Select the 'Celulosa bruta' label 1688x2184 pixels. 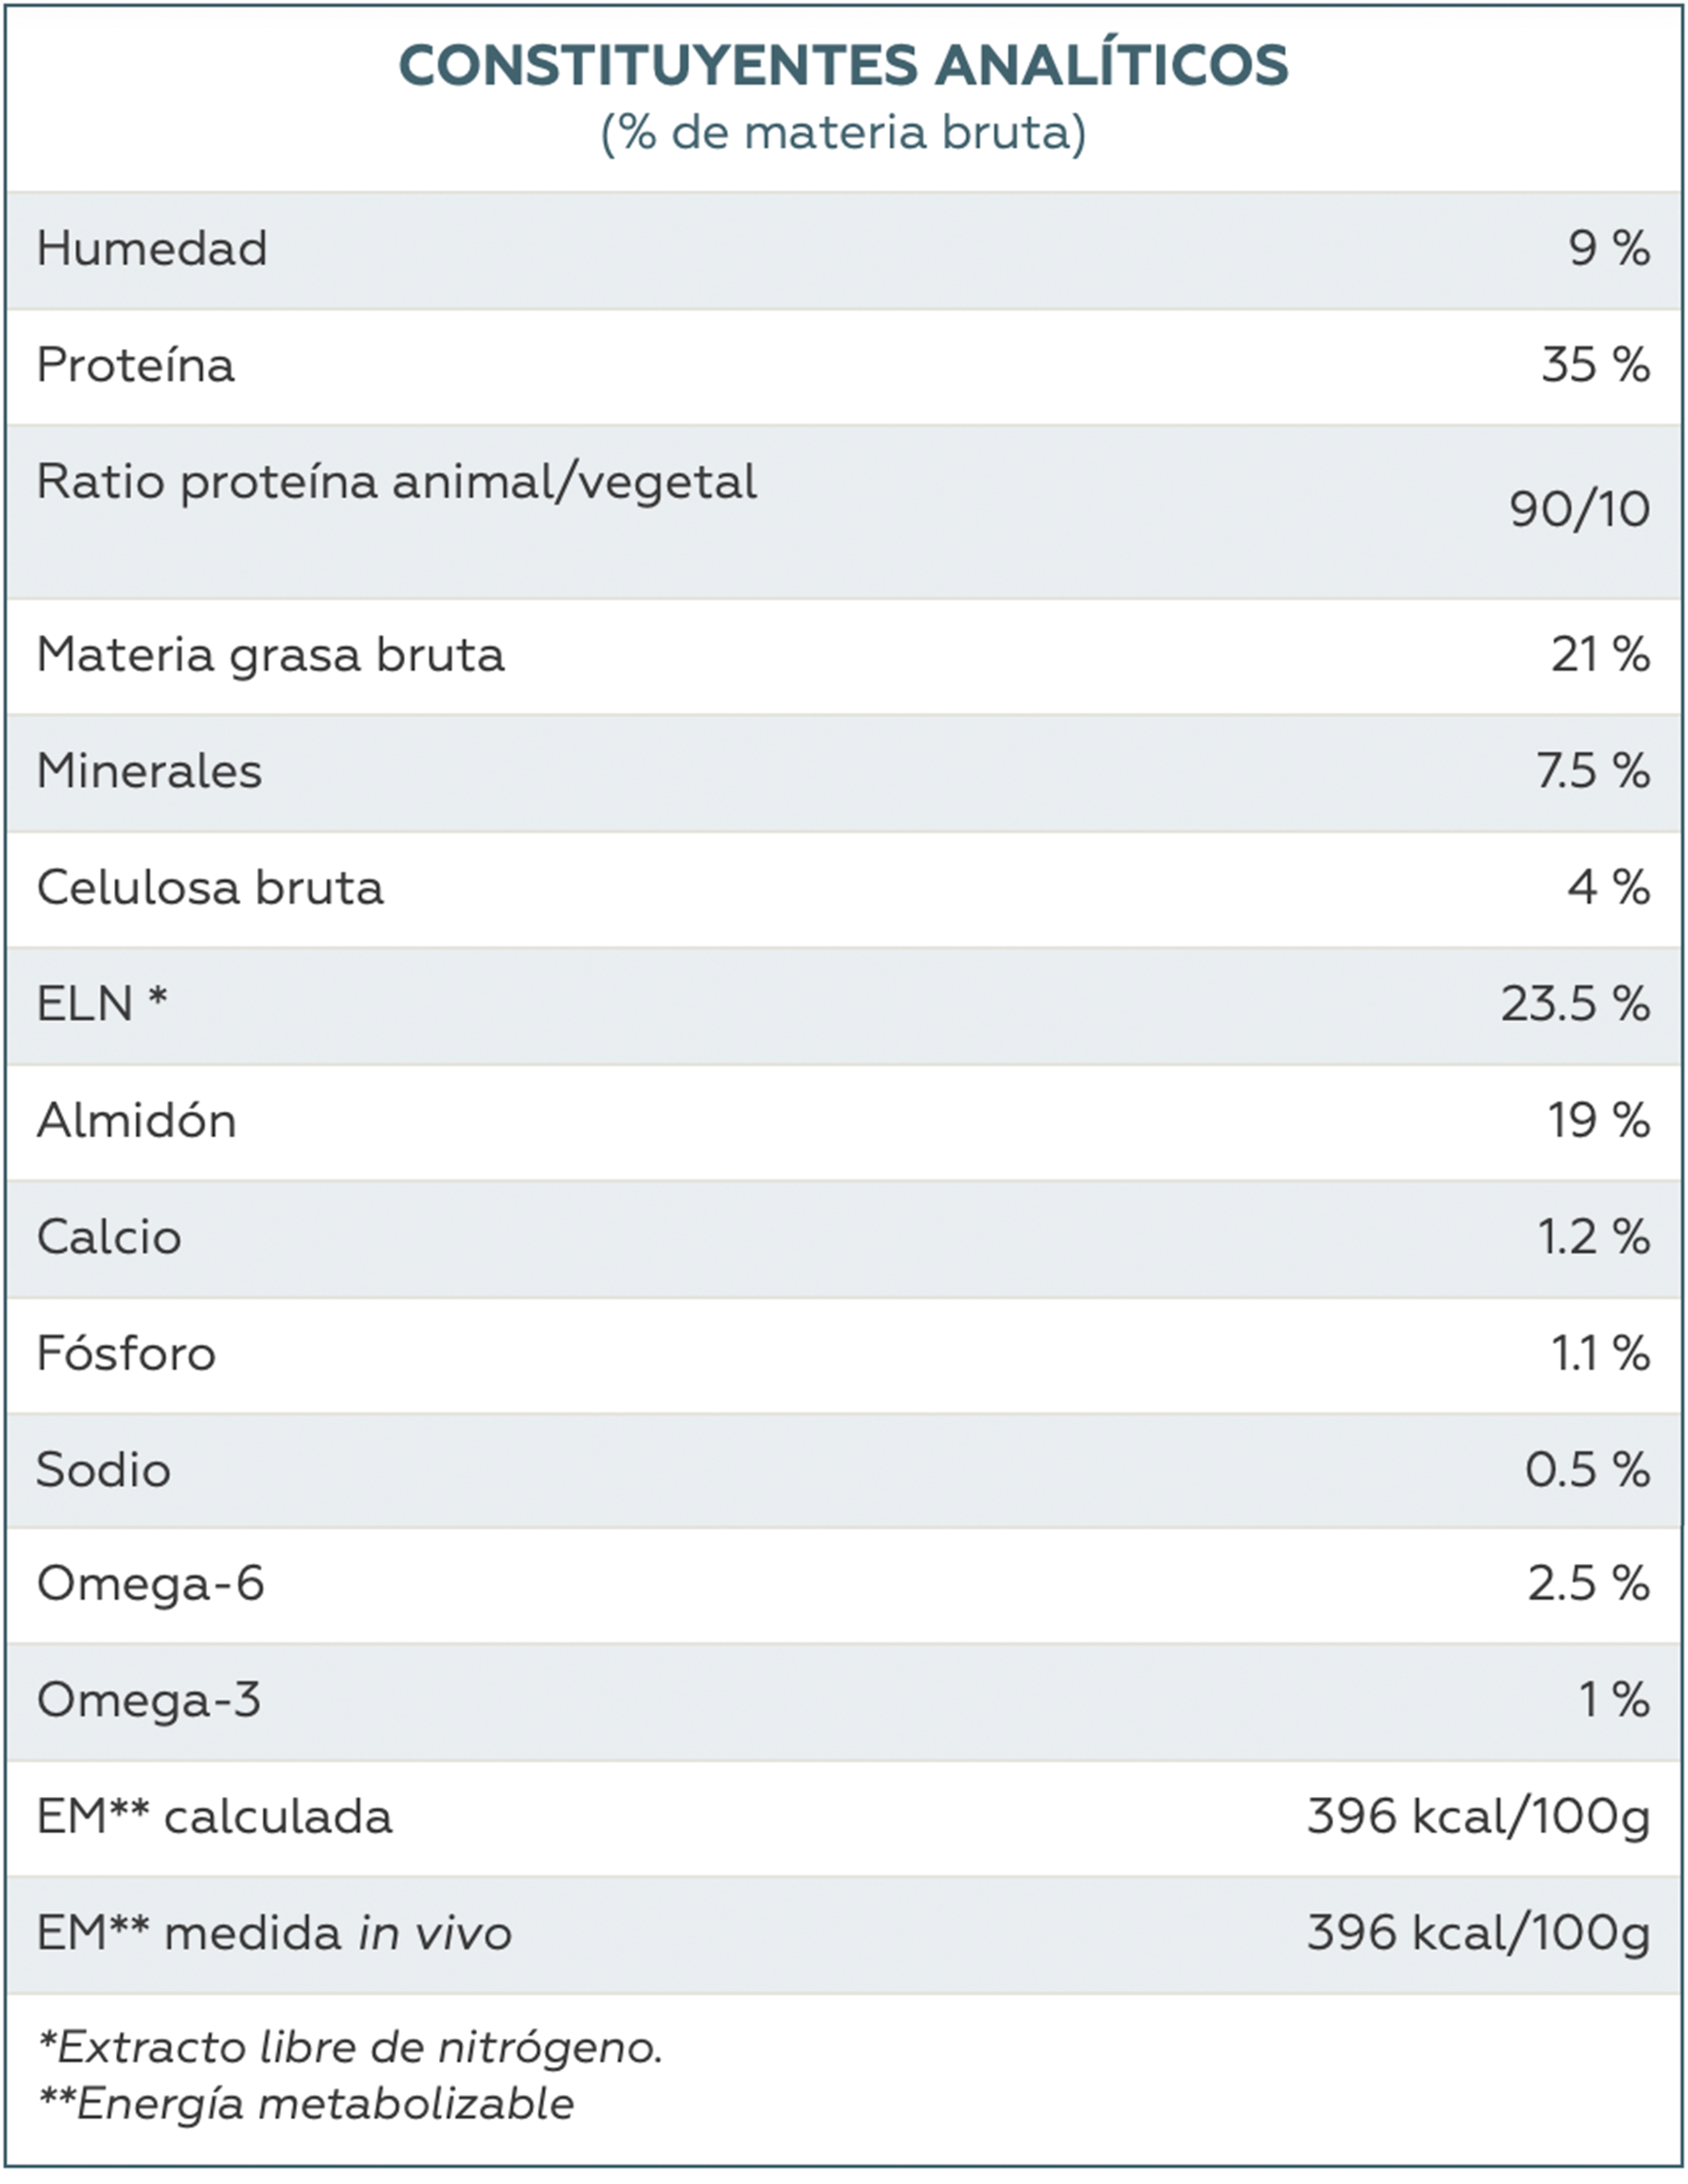(x=210, y=888)
